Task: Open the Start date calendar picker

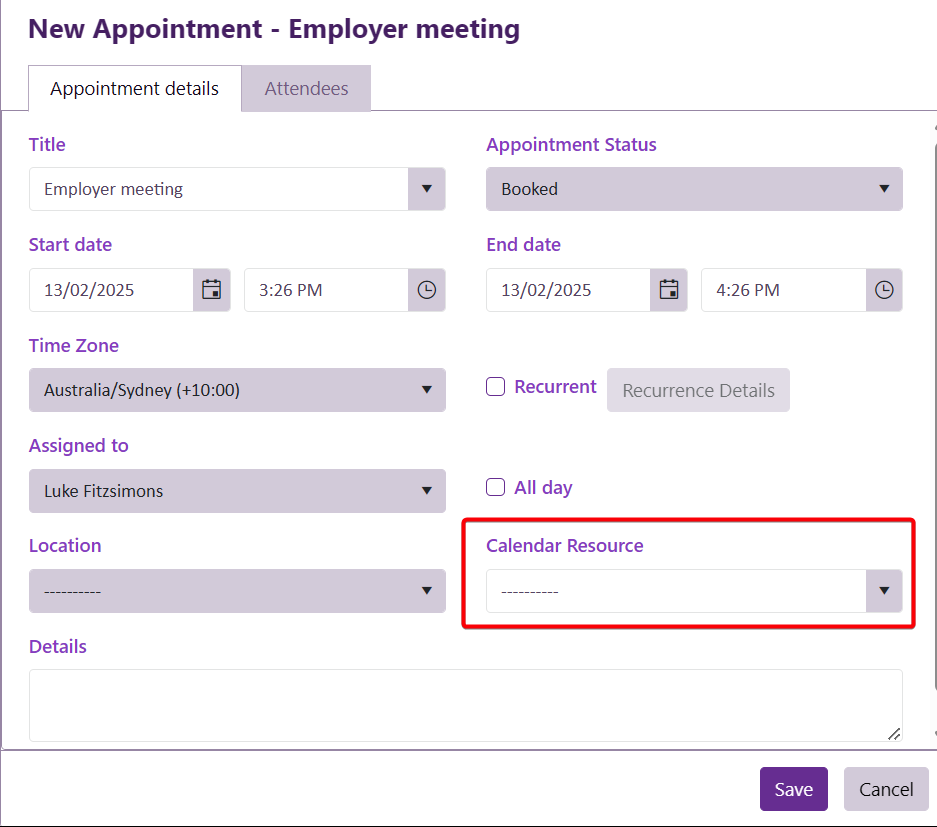Action: [211, 290]
